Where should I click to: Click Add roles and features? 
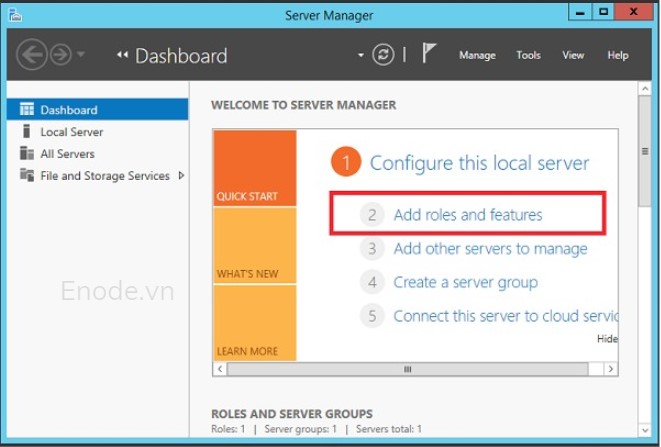point(467,214)
